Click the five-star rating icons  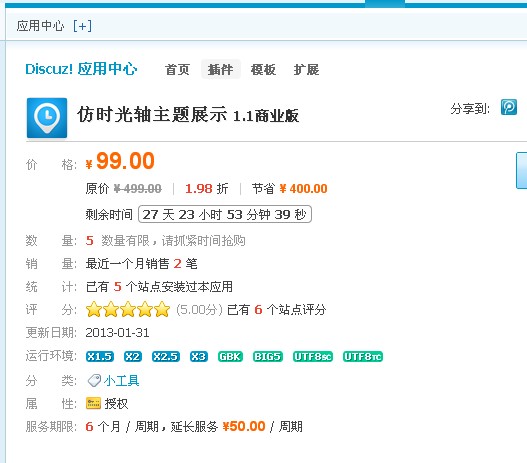click(x=128, y=309)
